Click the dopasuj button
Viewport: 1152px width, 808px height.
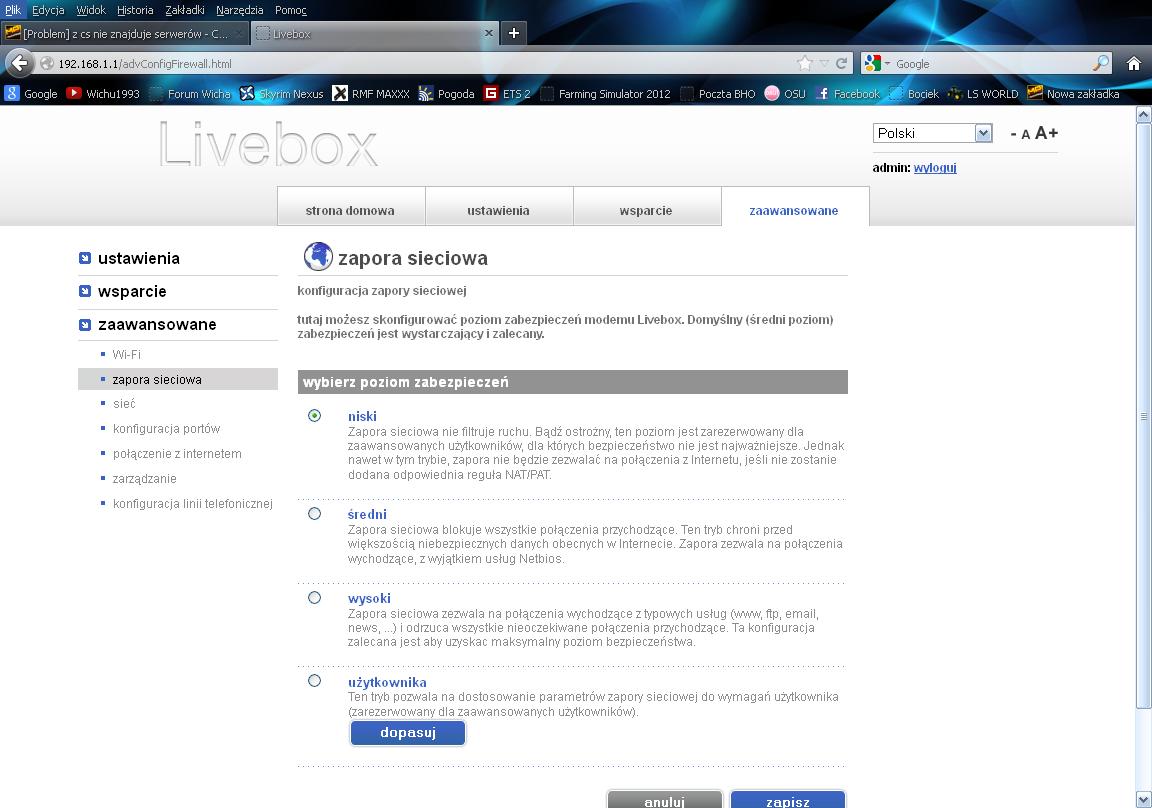point(408,732)
